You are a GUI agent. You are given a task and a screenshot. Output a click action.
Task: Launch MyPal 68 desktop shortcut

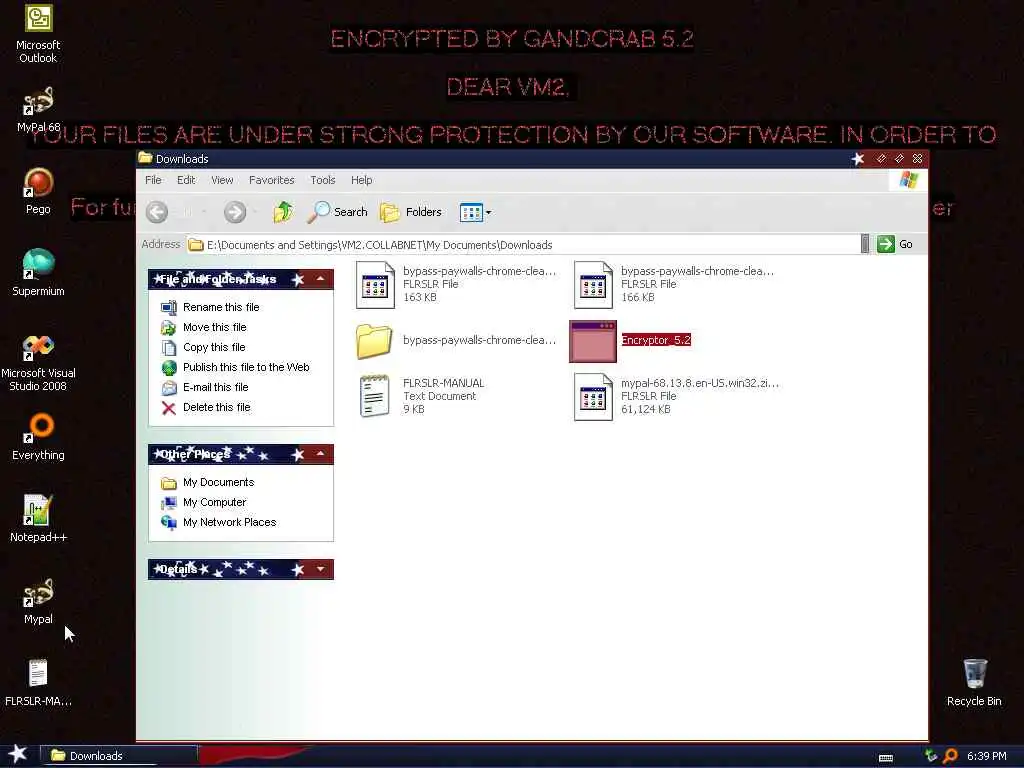tap(38, 110)
